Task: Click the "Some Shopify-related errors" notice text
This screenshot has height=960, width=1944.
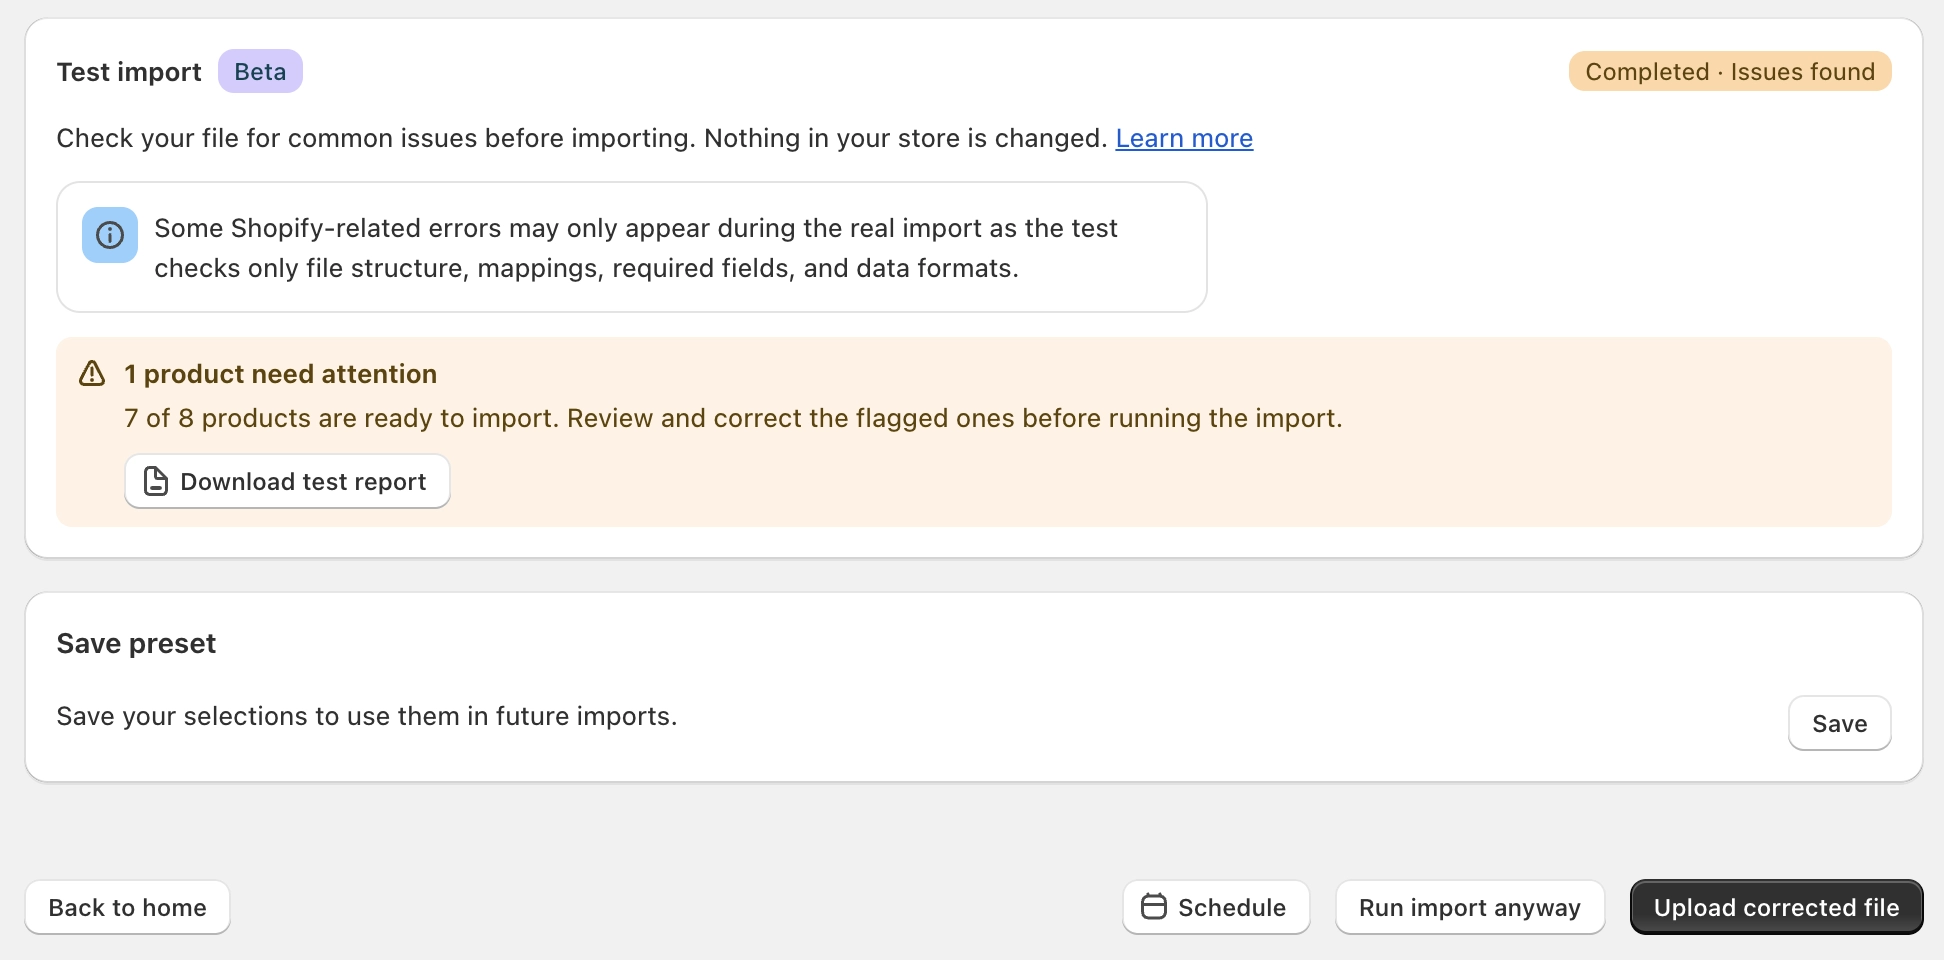Action: tap(636, 248)
